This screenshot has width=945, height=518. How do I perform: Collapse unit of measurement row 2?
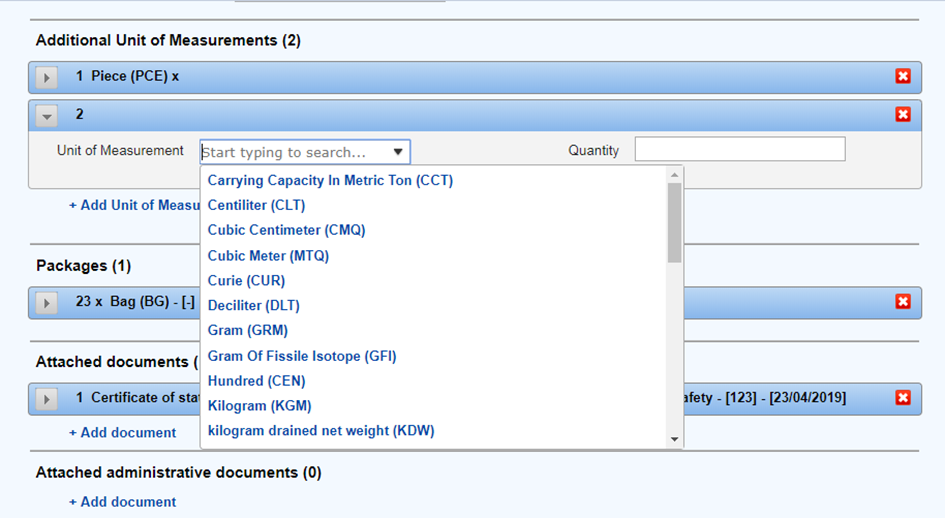tap(47, 115)
